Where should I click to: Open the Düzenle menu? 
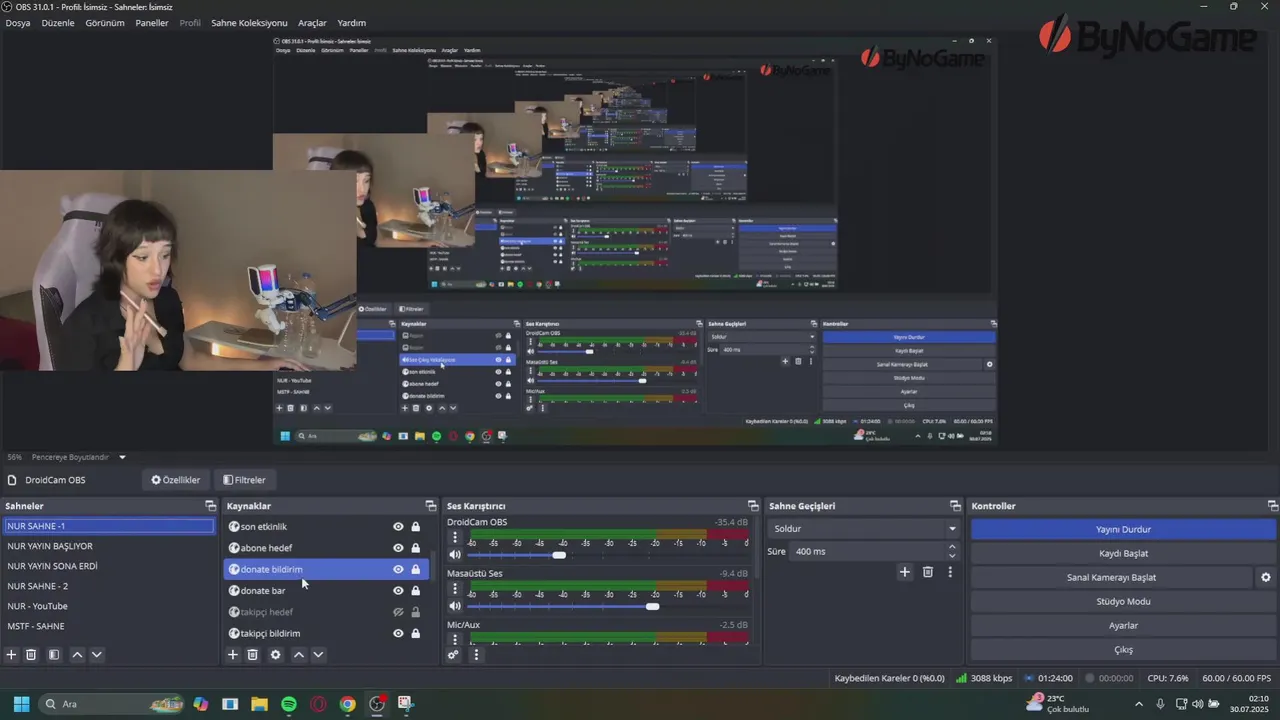click(x=58, y=23)
